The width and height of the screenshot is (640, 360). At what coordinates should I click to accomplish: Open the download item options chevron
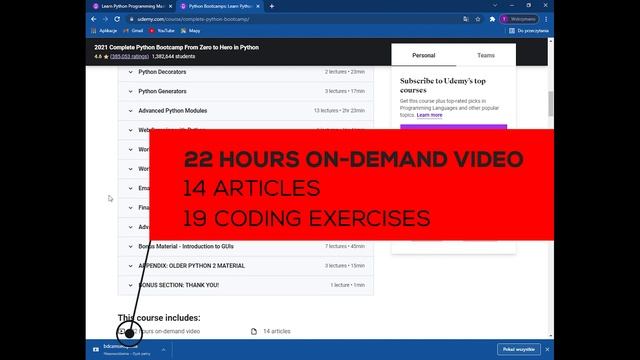click(163, 350)
